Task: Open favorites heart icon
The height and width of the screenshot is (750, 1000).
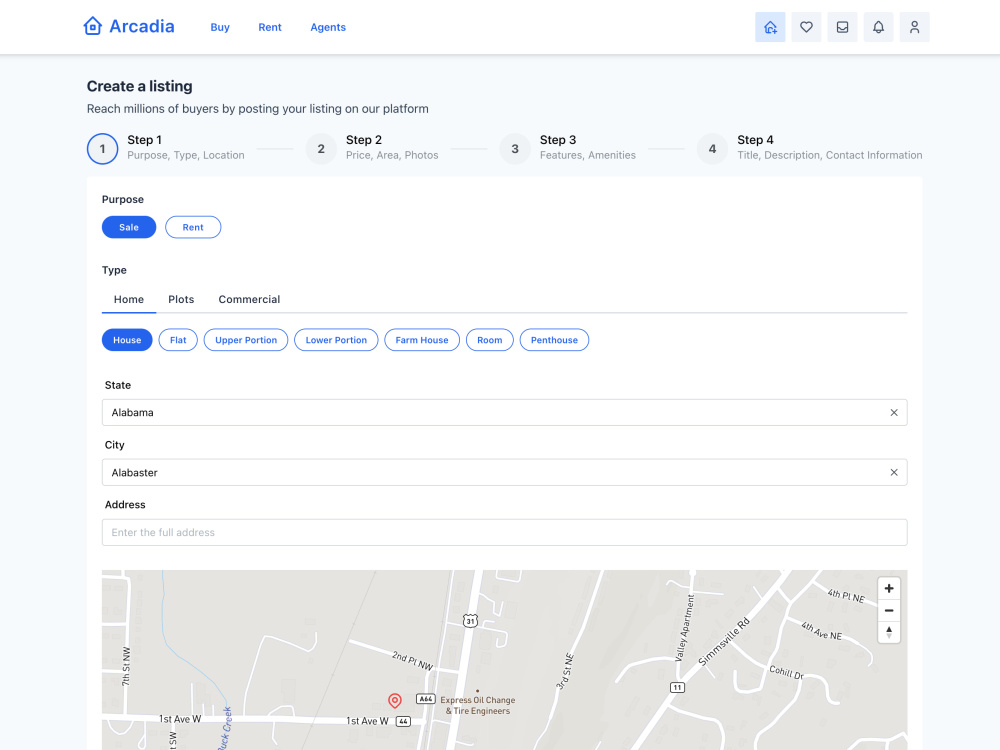Action: 806,27
